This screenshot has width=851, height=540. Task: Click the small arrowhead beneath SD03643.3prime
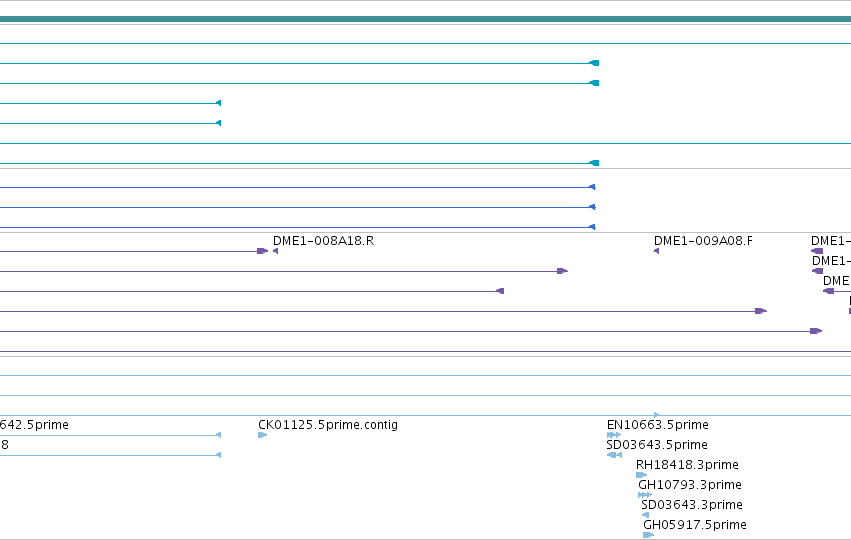tap(645, 515)
